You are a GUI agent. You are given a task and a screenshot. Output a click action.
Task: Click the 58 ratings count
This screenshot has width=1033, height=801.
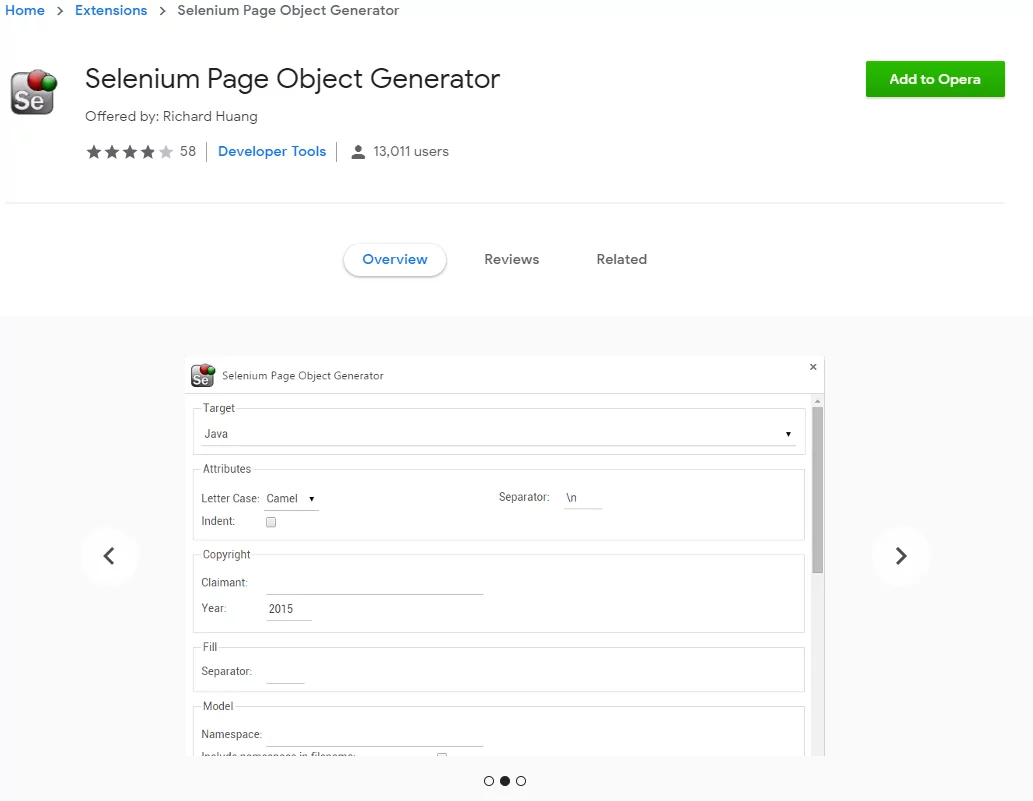coord(188,152)
